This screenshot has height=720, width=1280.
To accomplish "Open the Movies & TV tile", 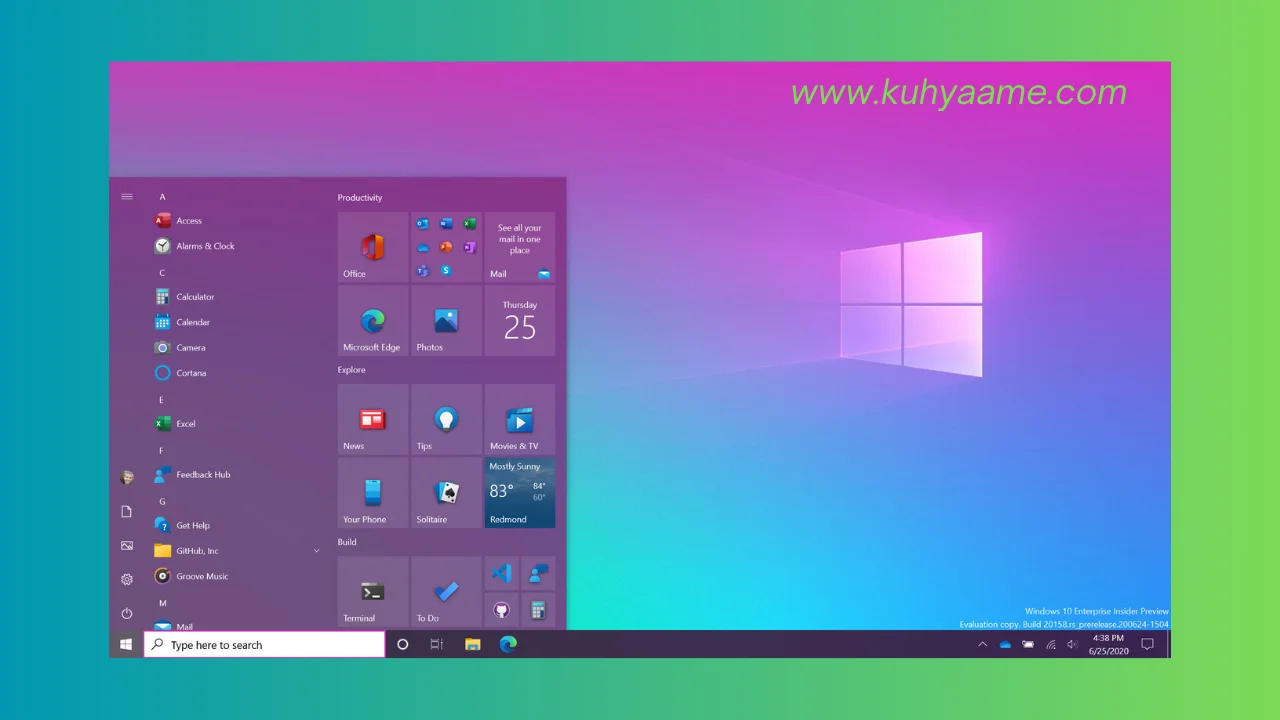I will (x=520, y=420).
